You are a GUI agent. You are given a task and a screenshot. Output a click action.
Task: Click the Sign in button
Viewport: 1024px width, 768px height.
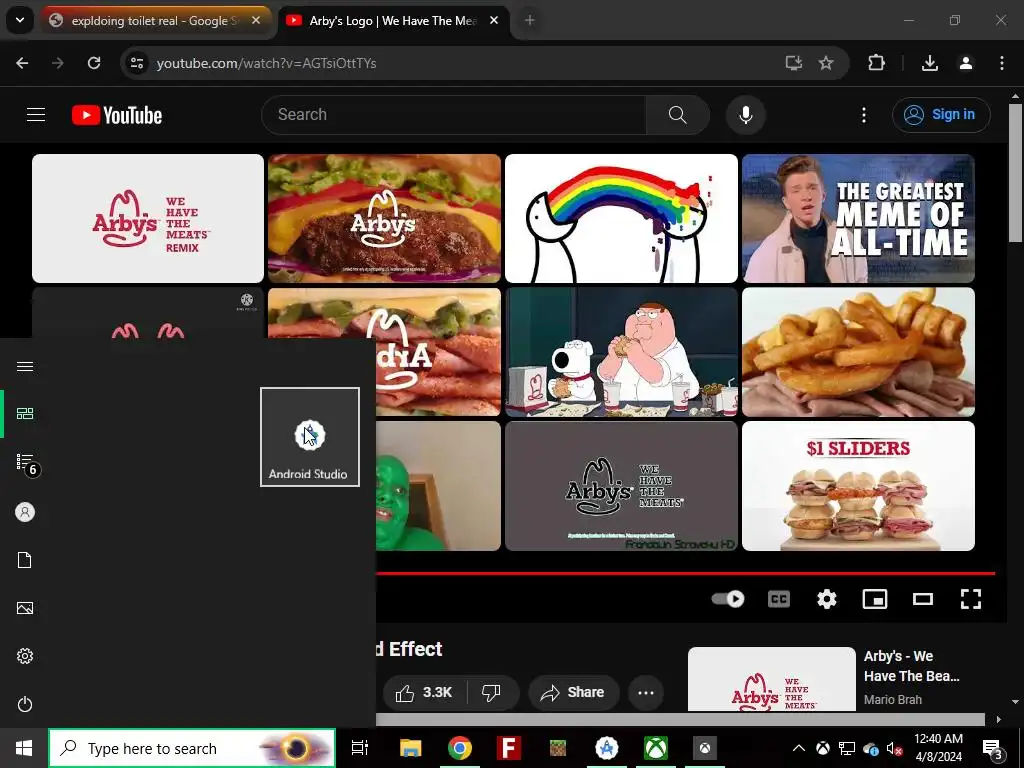click(940, 114)
